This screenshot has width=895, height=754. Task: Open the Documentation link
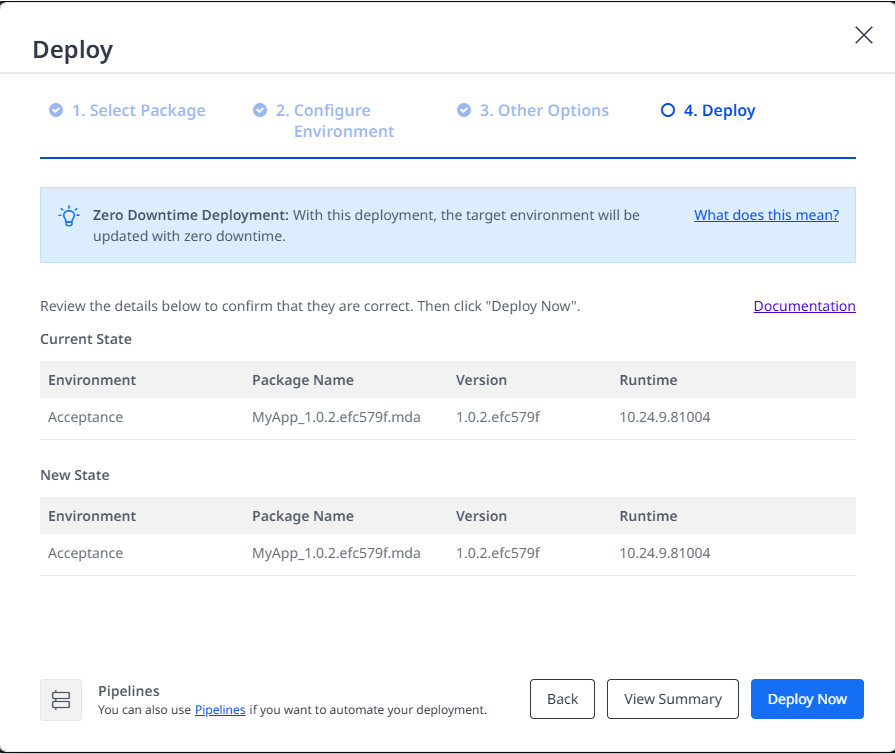(x=804, y=306)
